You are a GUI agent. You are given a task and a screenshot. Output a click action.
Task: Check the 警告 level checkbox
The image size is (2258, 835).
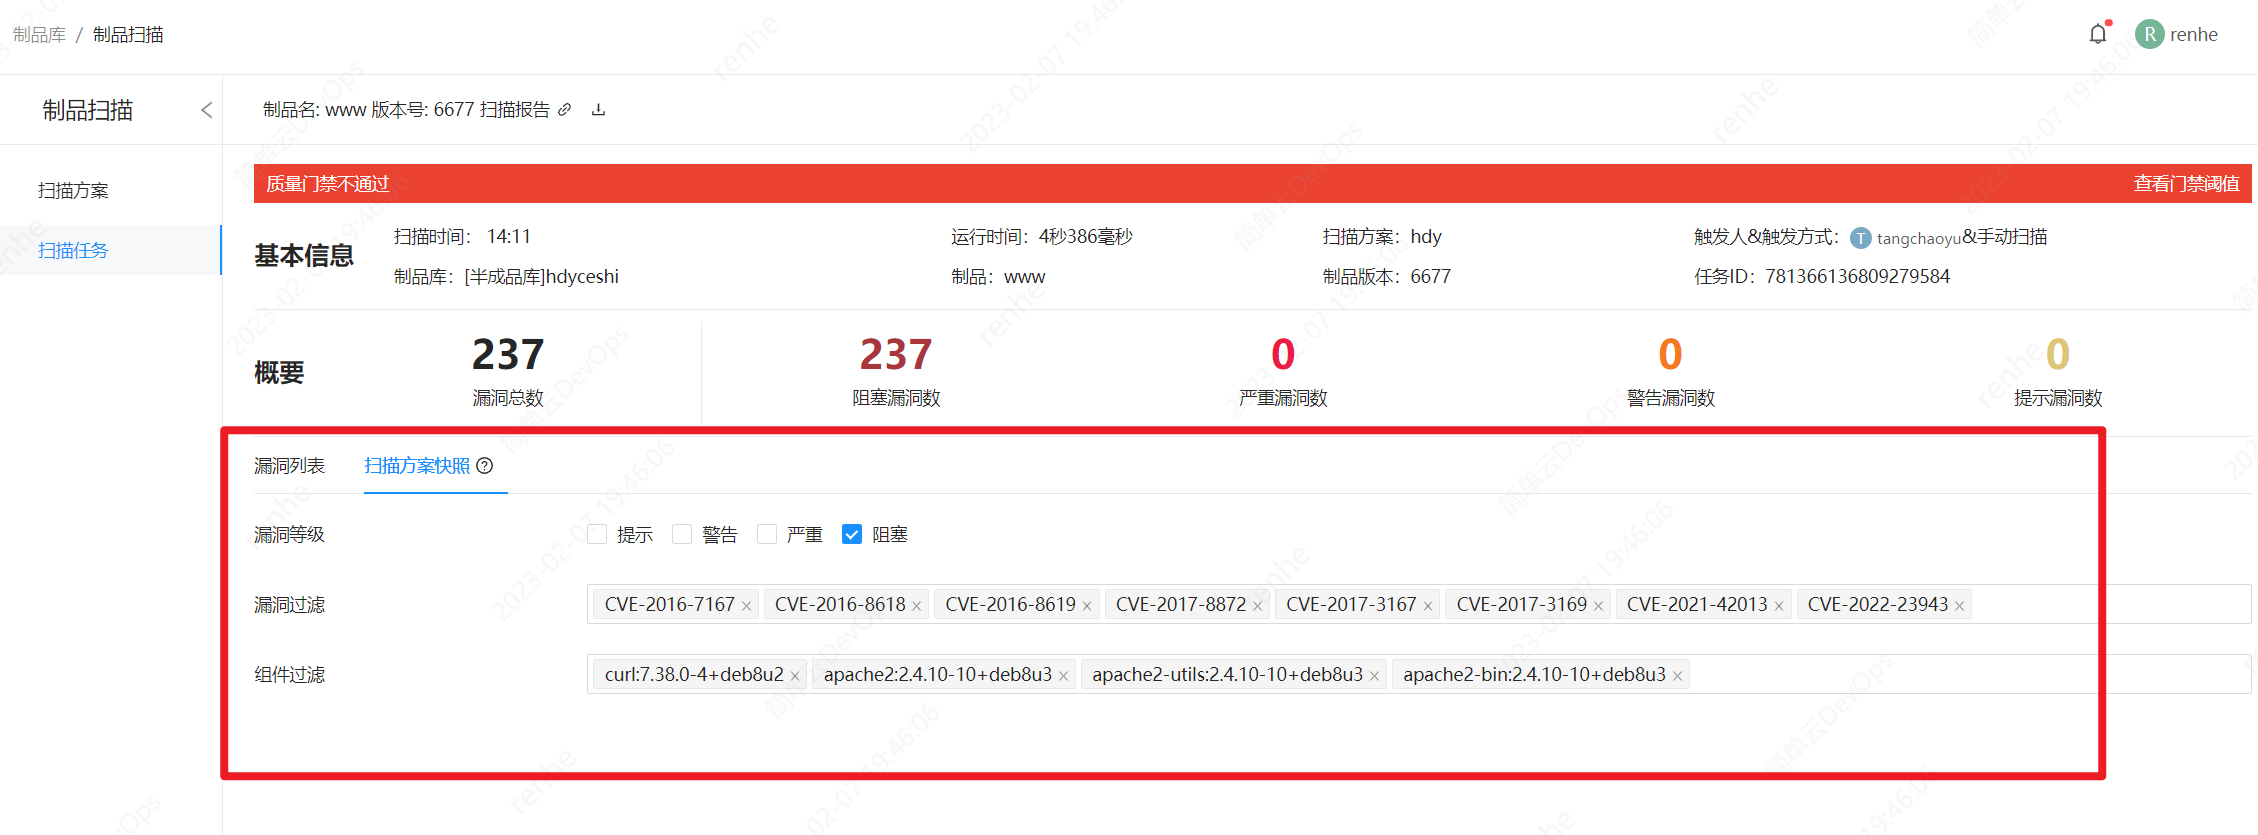tap(682, 534)
